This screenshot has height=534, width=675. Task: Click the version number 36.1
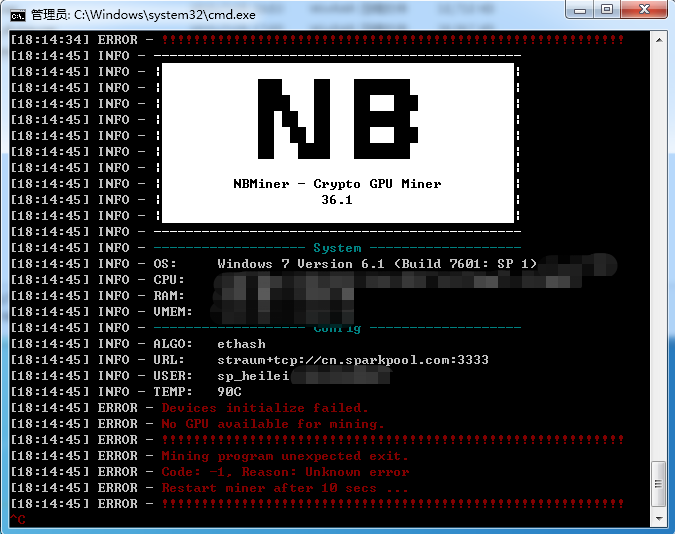[337, 200]
